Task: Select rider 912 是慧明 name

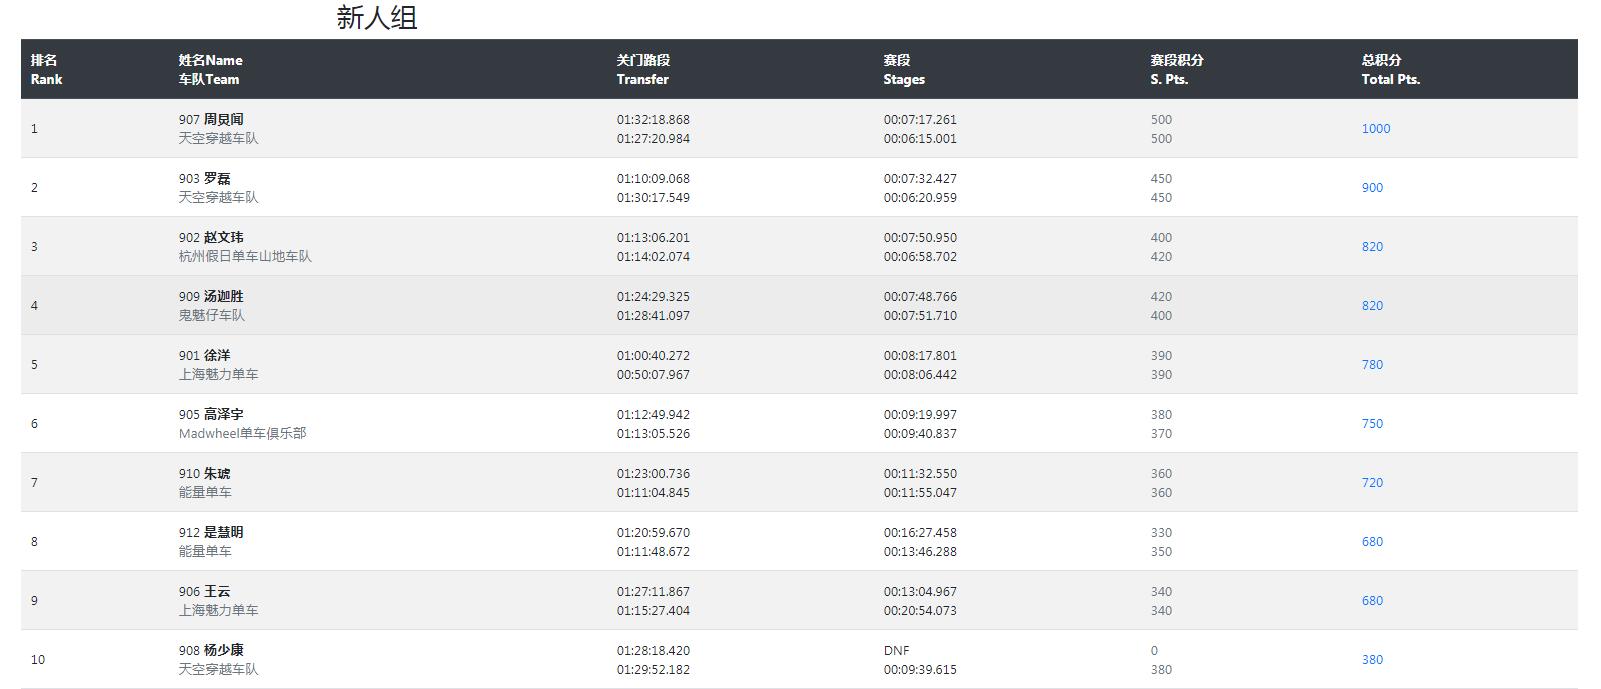Action: pyautogui.click(x=211, y=532)
